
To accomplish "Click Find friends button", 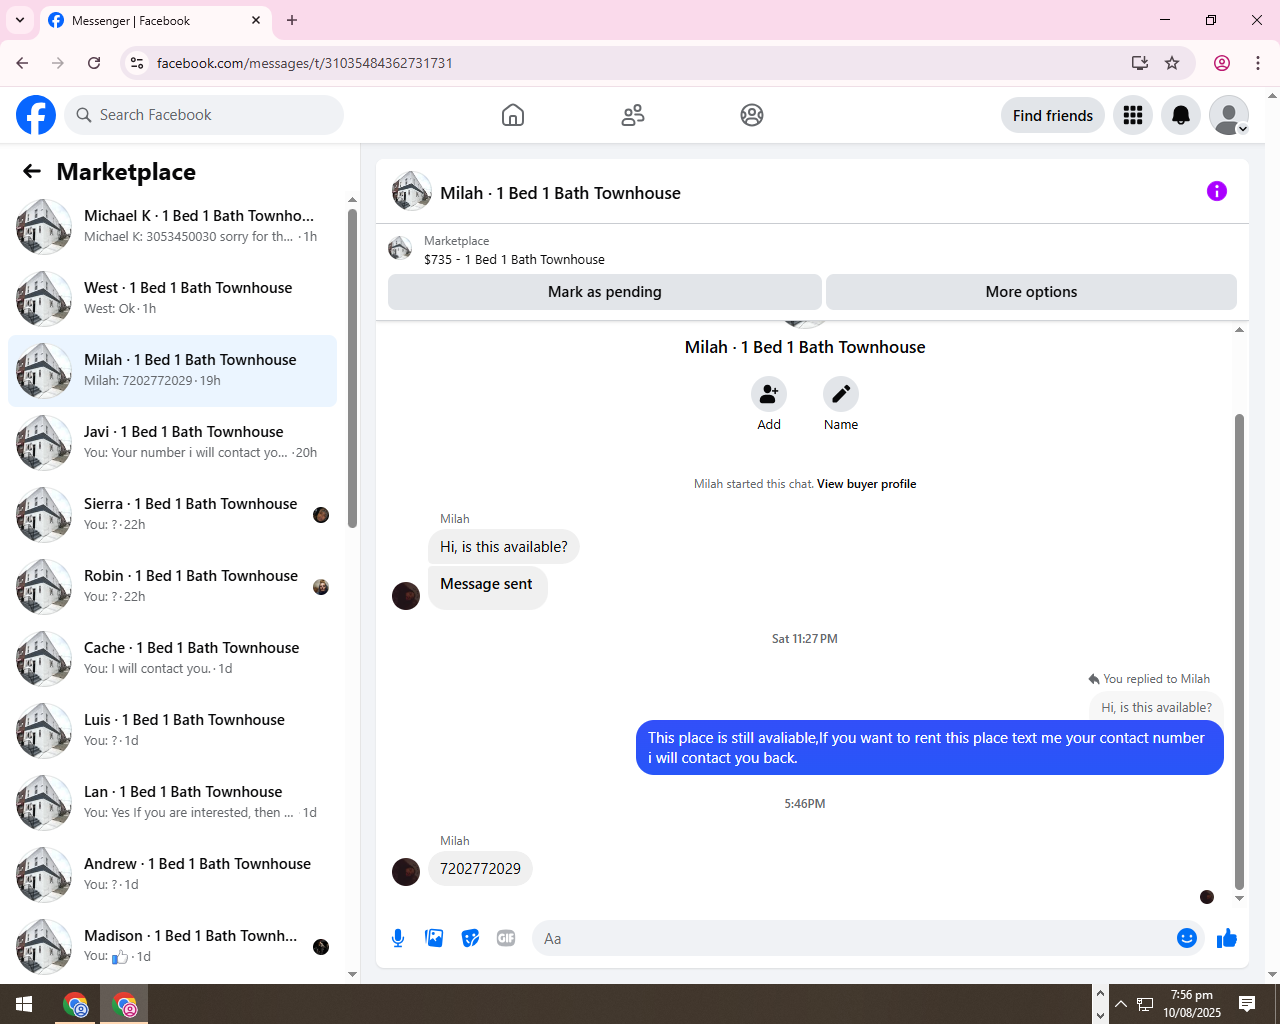I will tap(1053, 115).
